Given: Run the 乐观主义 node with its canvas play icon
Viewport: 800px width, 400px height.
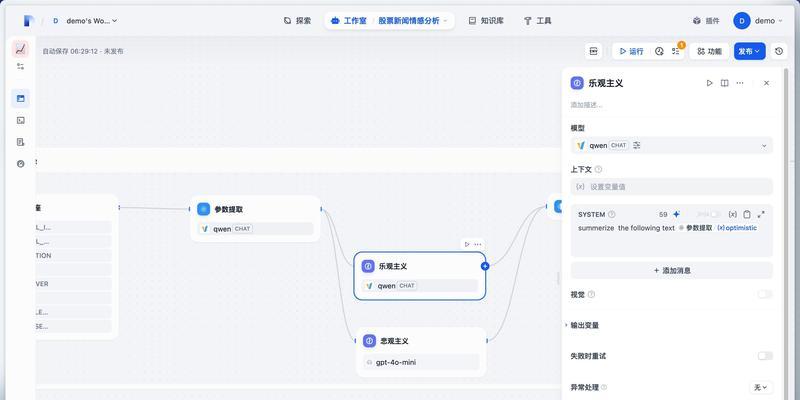Looking at the screenshot, I should pyautogui.click(x=467, y=244).
